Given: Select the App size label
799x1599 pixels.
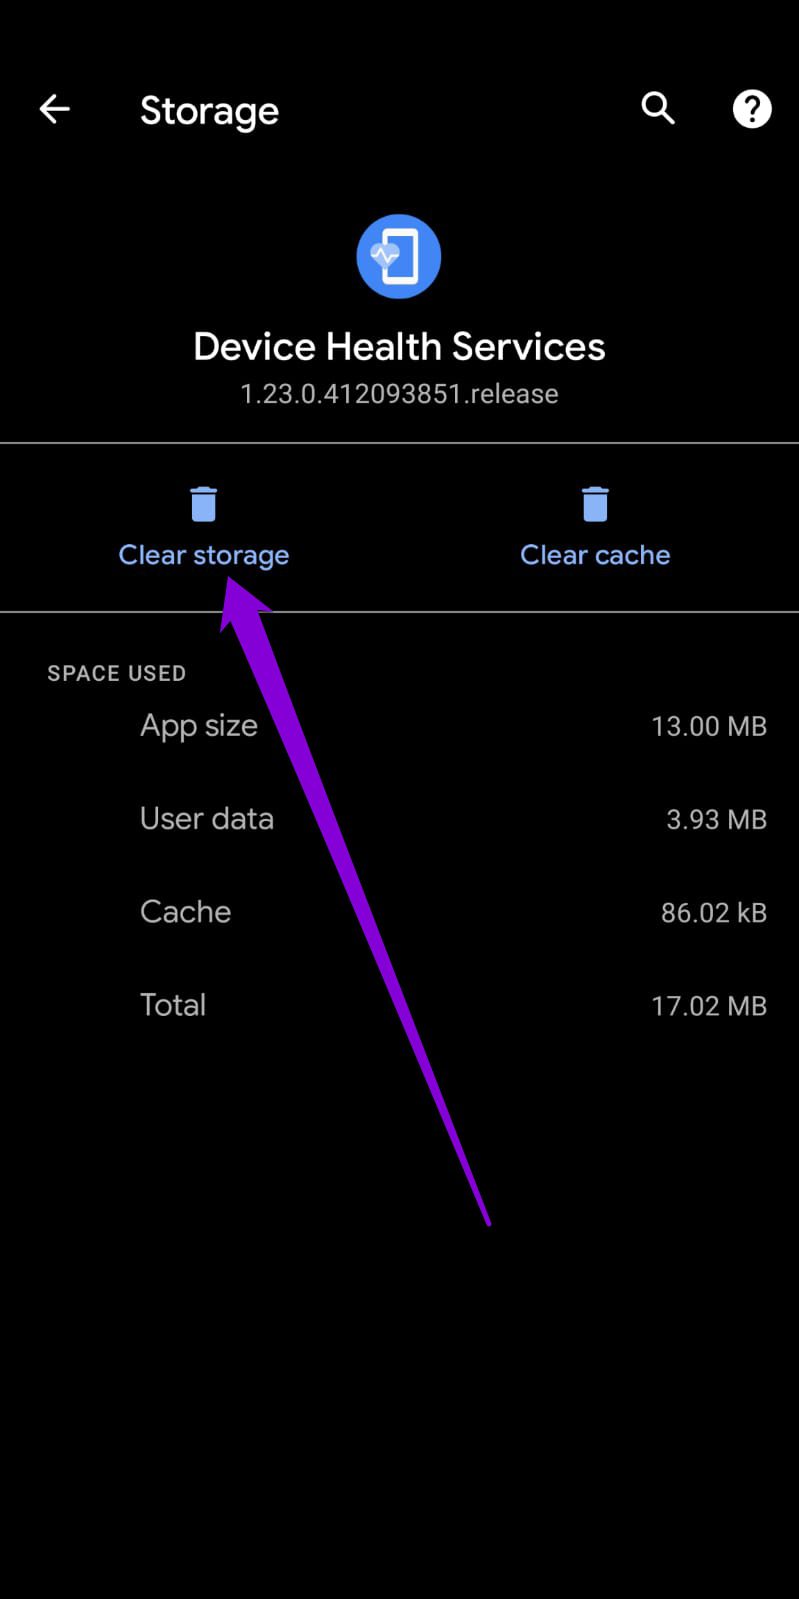Looking at the screenshot, I should coord(199,725).
